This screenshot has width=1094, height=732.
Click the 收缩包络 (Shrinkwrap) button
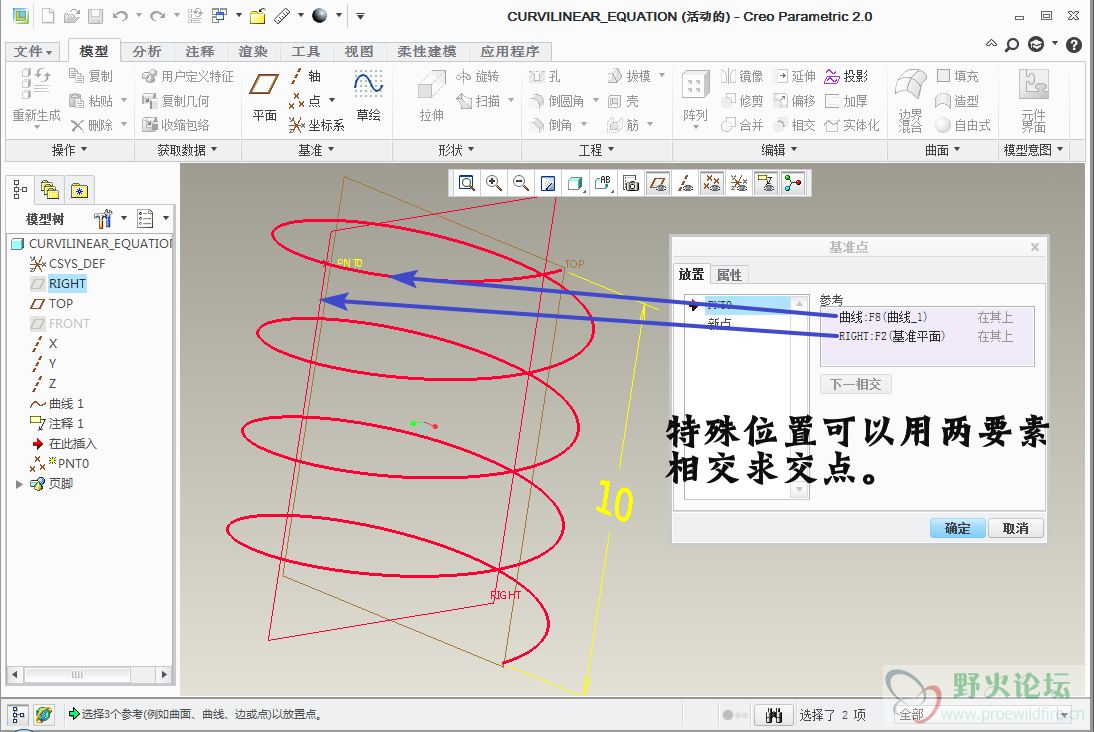[176, 125]
